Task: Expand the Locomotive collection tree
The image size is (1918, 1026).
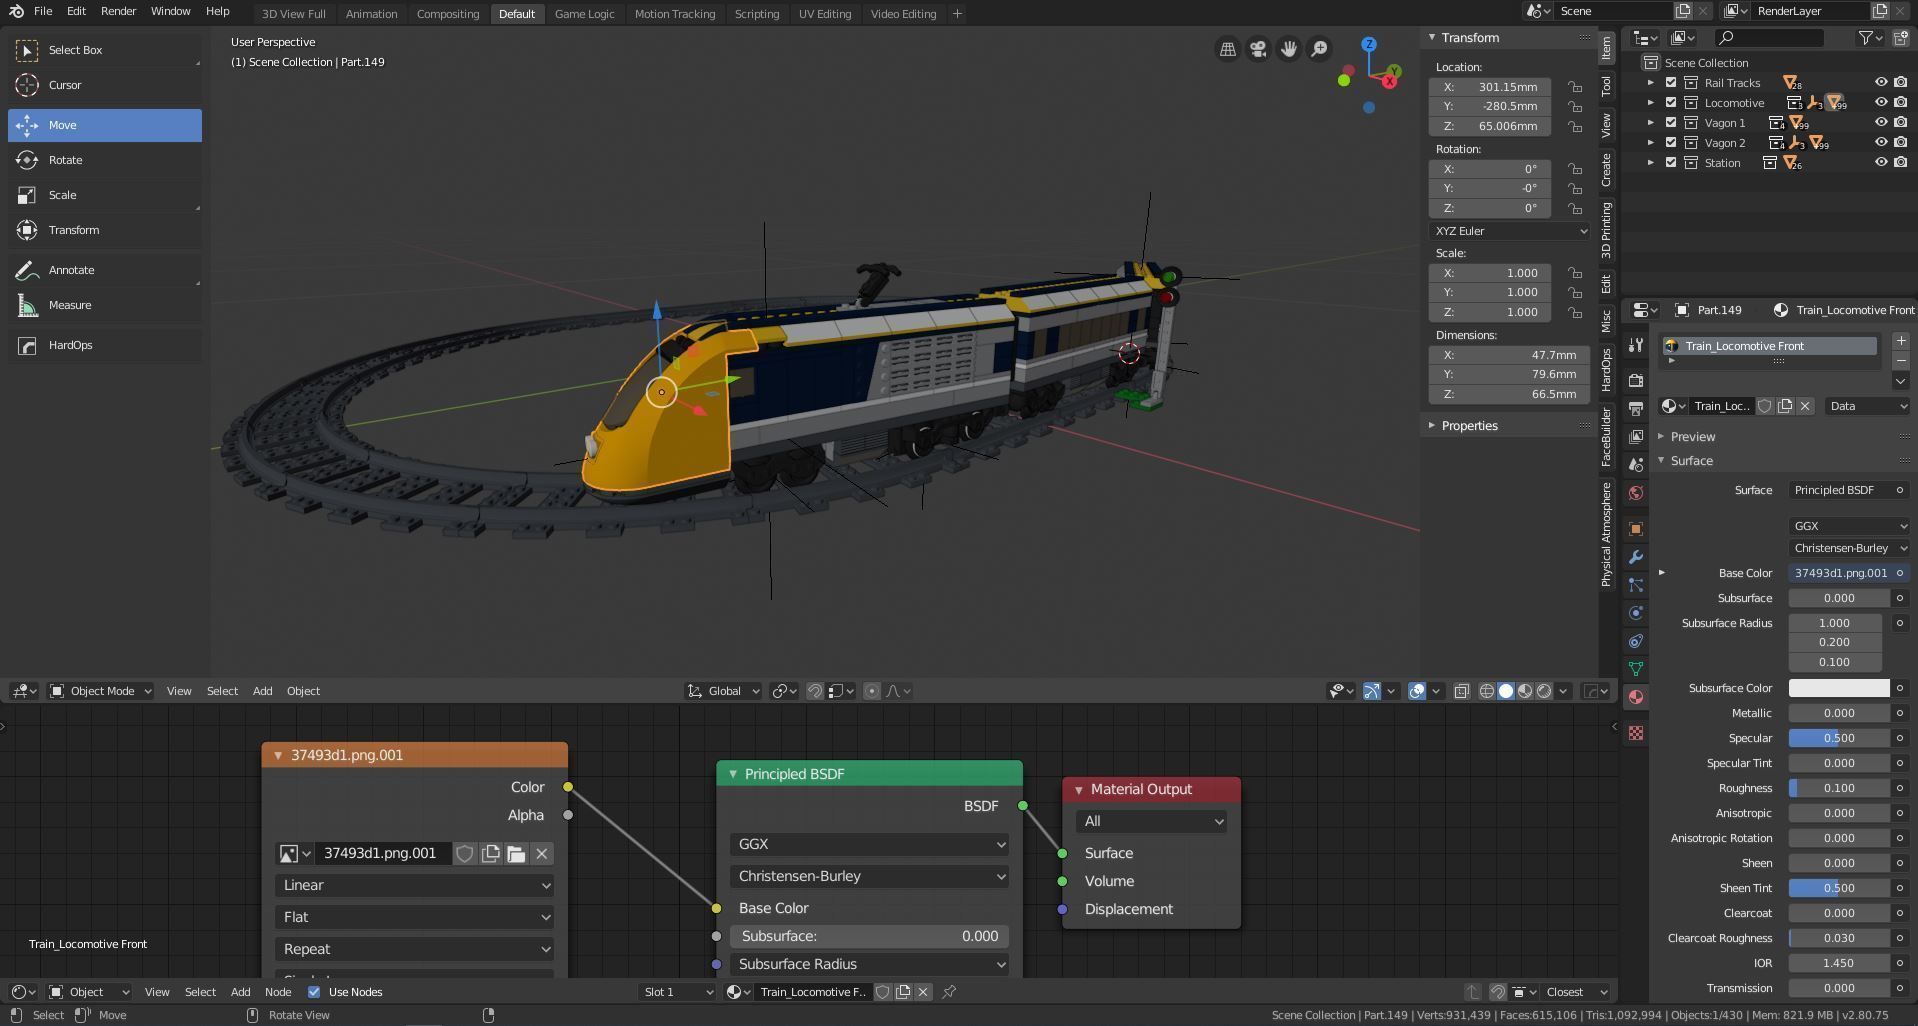Action: pos(1651,103)
